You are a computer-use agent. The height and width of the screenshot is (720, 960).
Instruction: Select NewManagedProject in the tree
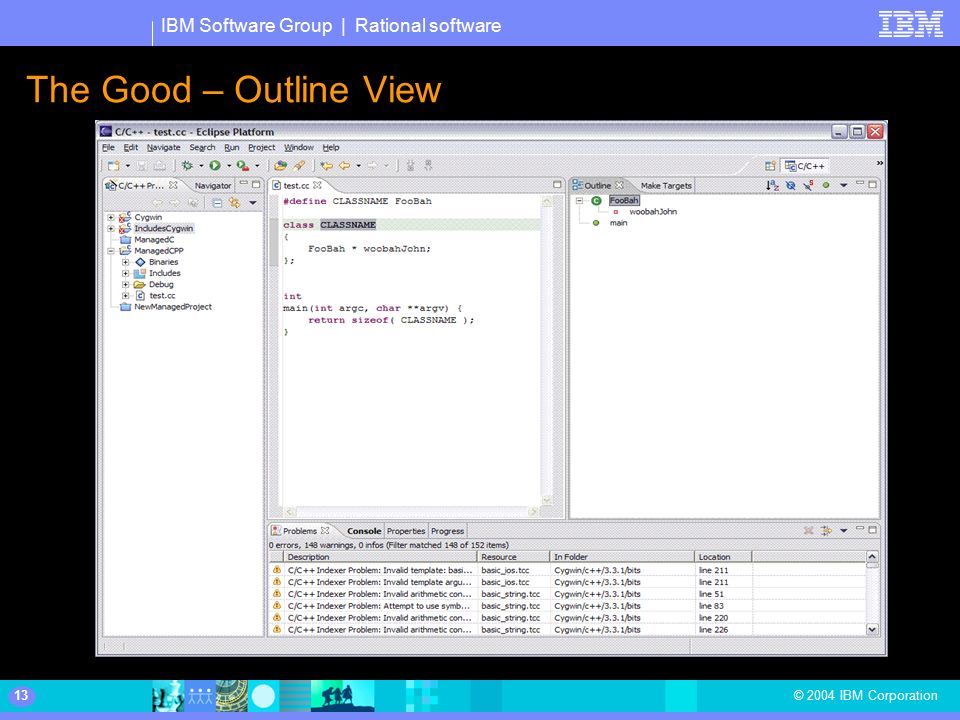click(x=173, y=307)
